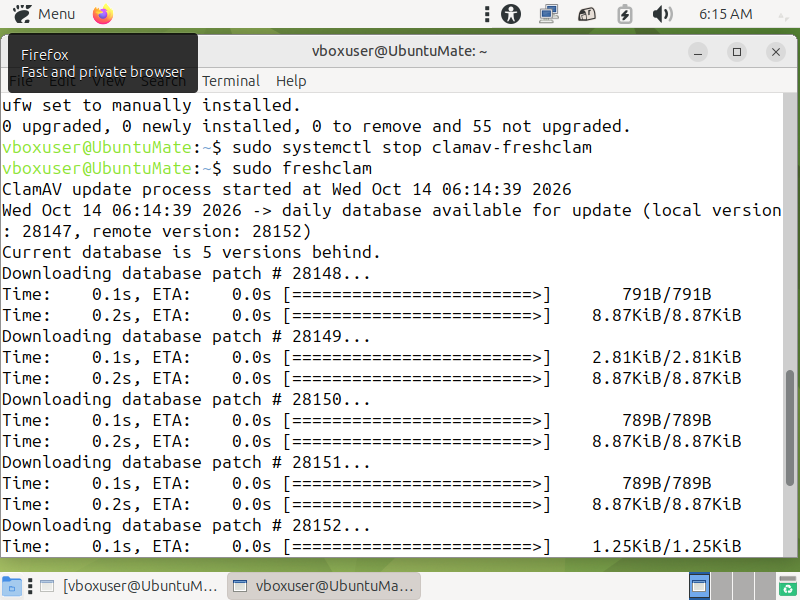Click the window title vboxuser@UbuntuMate: ~
This screenshot has height=600, width=800.
pos(399,51)
